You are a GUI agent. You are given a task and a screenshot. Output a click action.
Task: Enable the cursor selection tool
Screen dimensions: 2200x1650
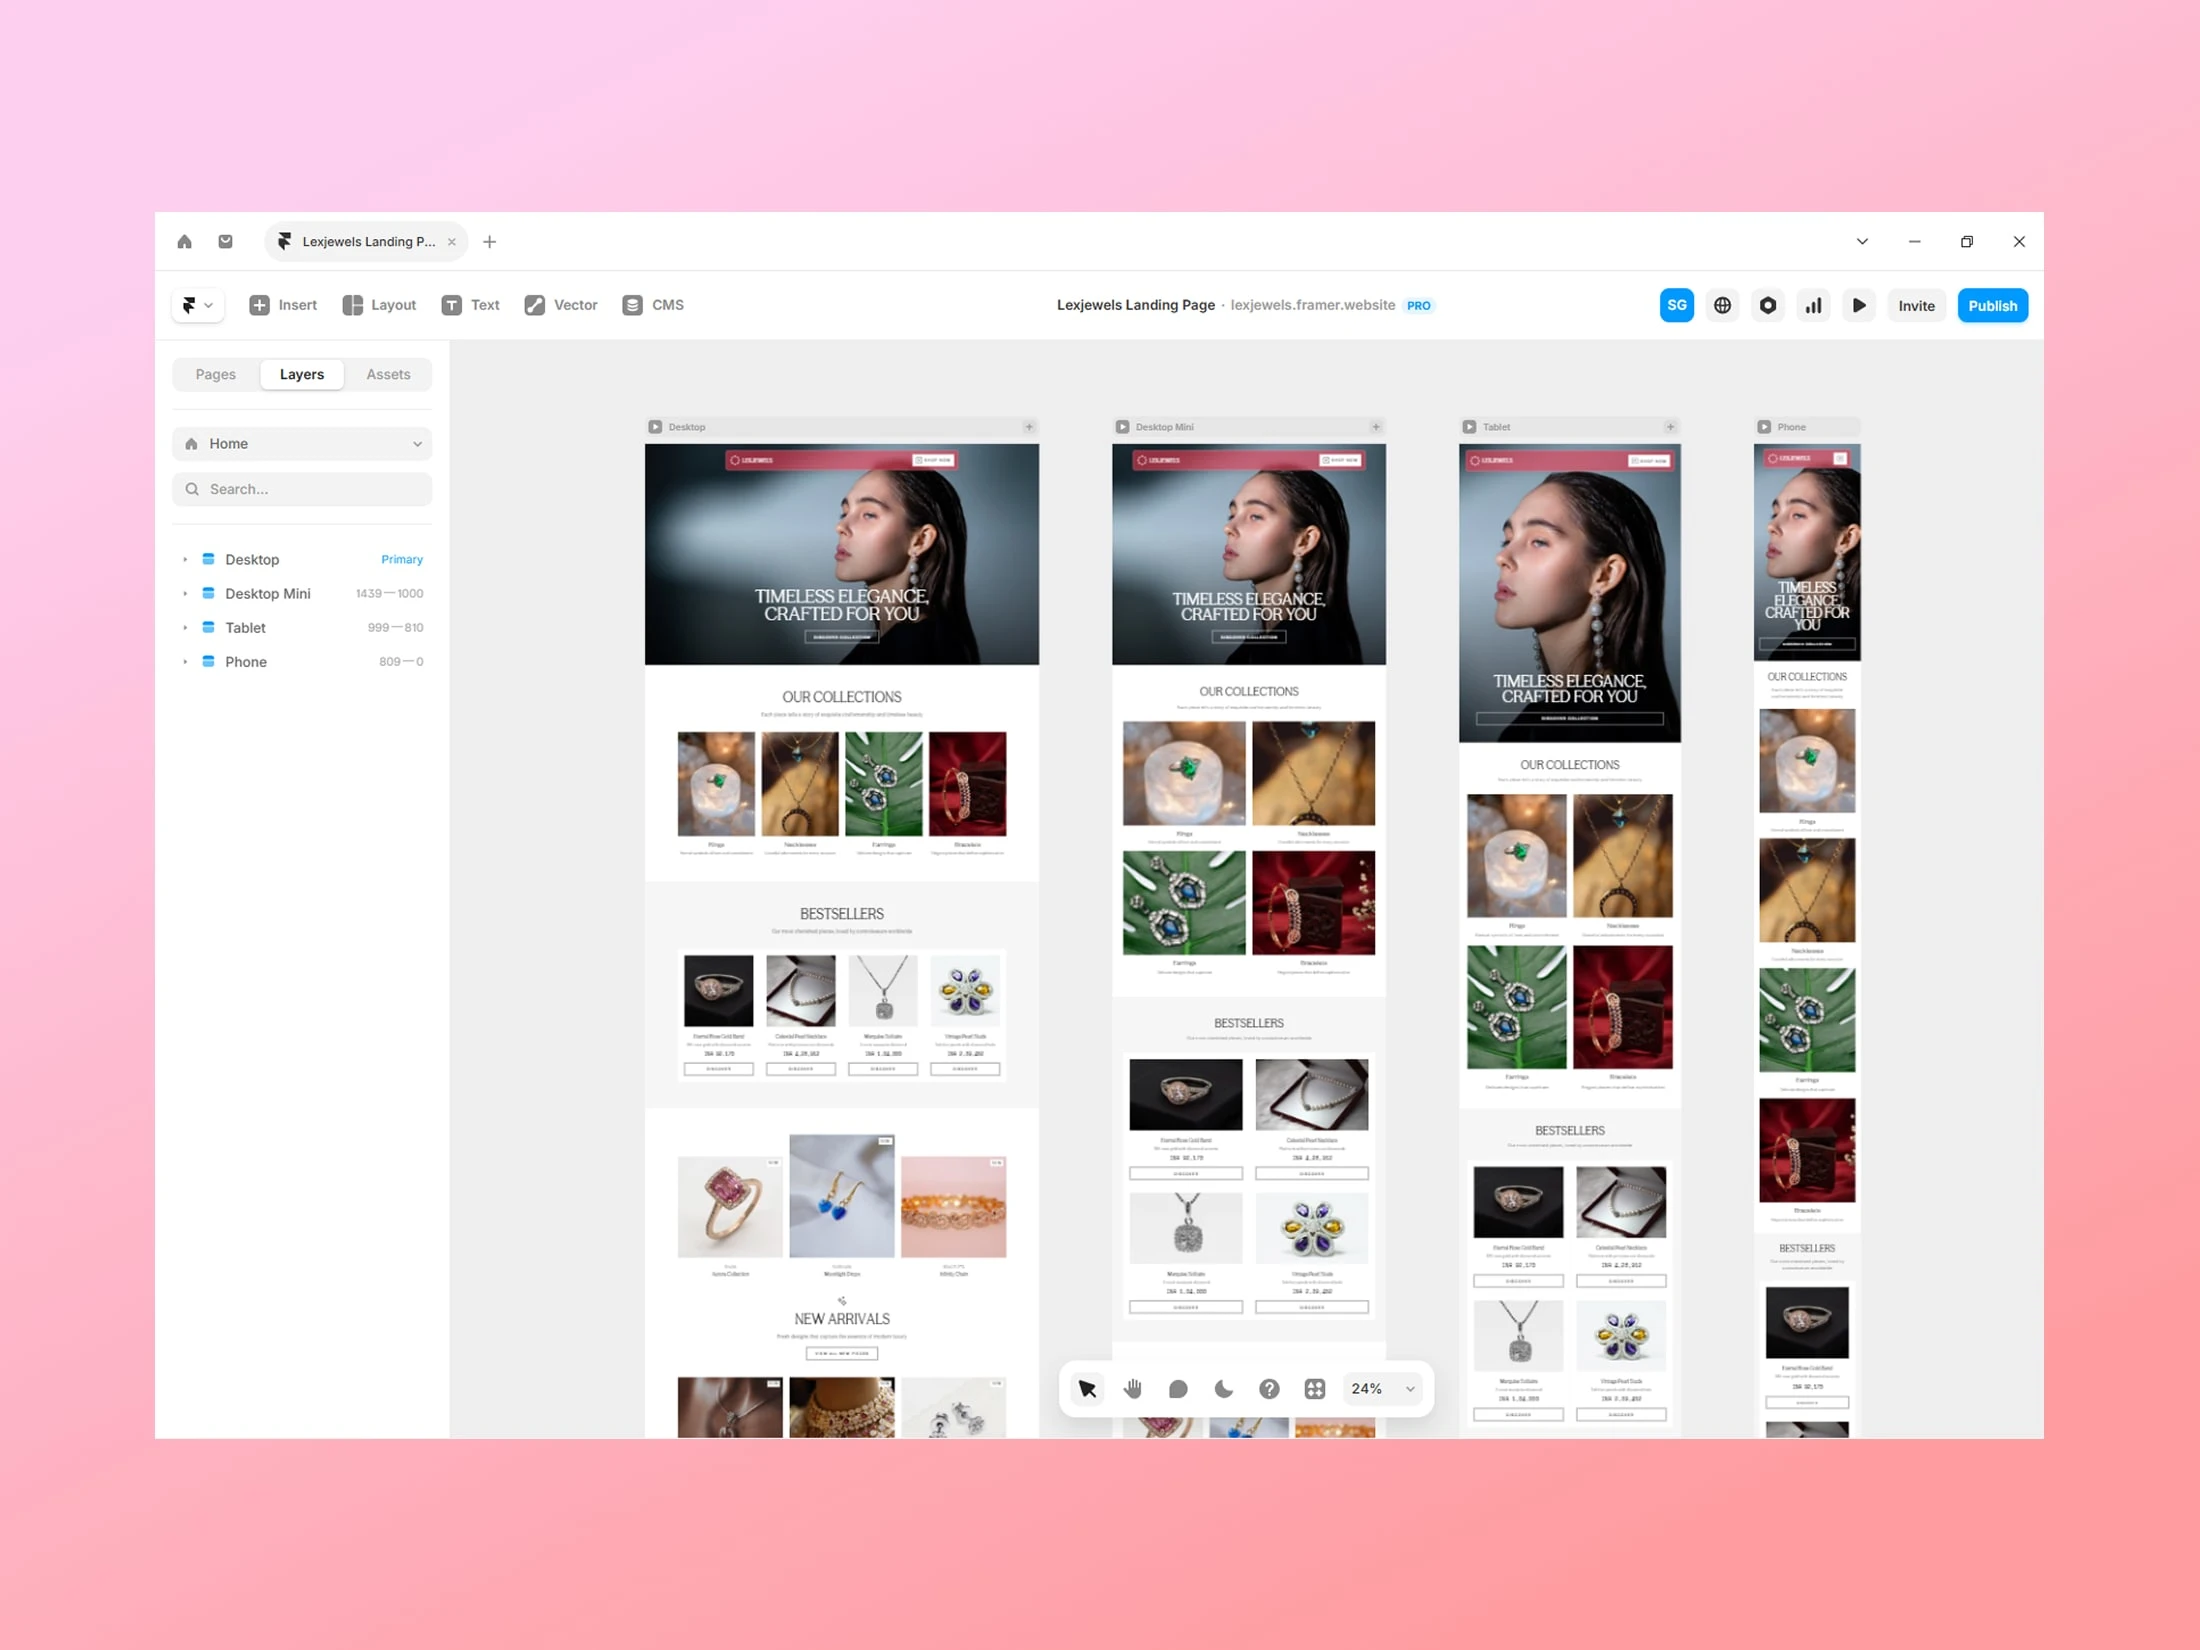(x=1088, y=1388)
